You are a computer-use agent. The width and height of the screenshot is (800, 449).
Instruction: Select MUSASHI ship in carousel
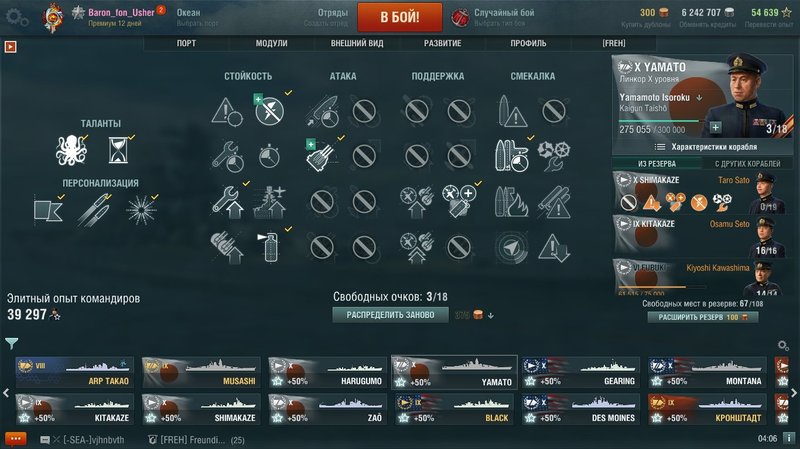[201, 372]
